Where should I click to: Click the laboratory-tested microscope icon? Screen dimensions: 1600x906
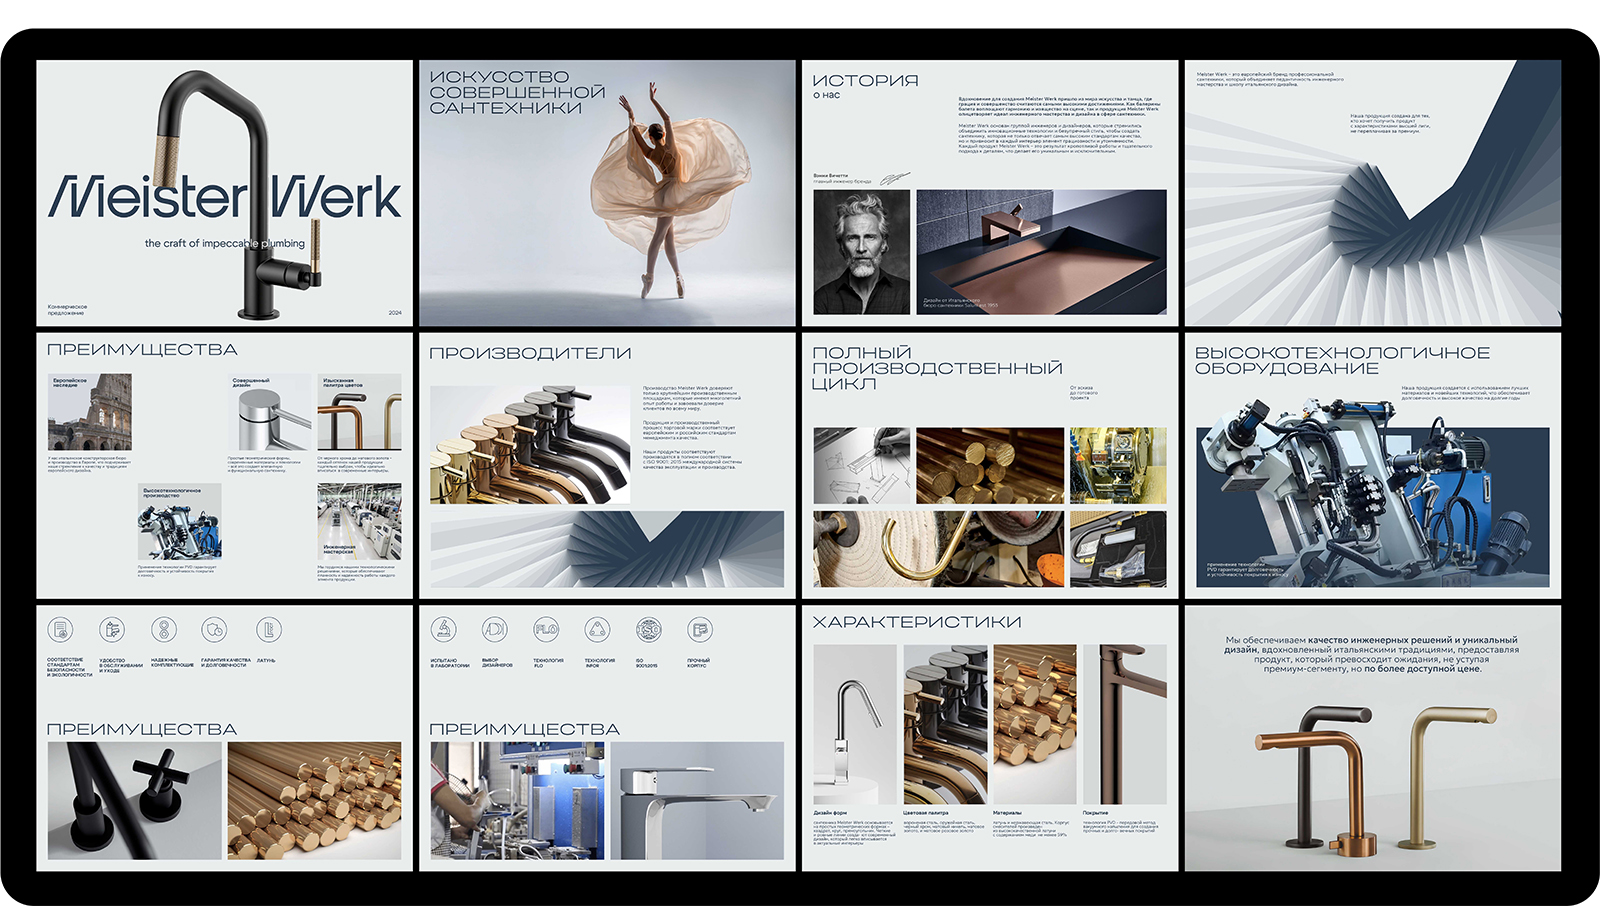coord(443,630)
